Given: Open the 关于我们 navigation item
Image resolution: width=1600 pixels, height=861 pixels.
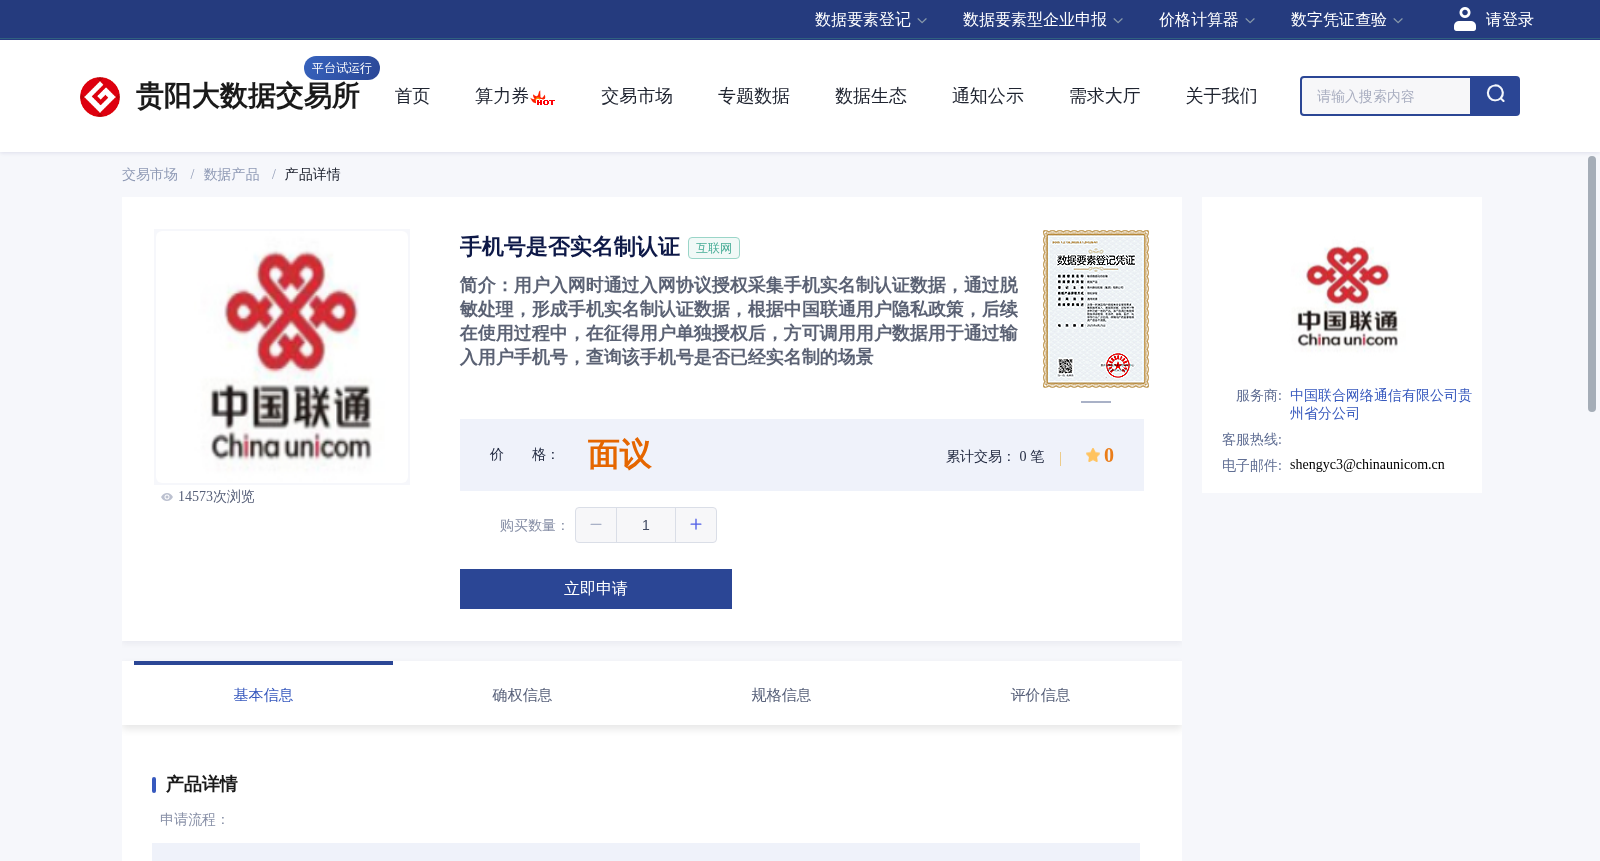Looking at the screenshot, I should 1222,96.
